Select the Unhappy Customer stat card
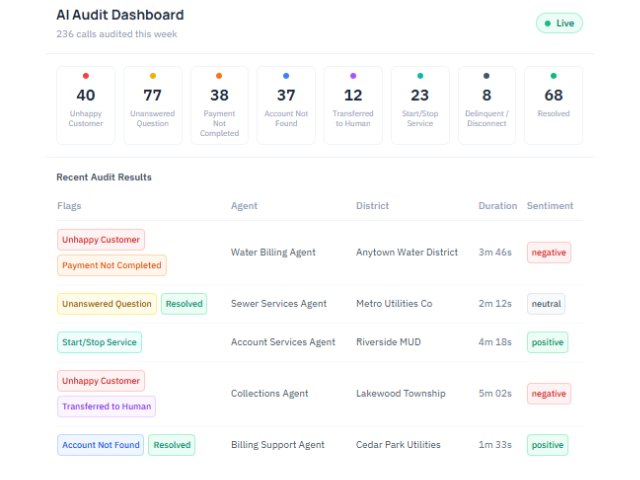This screenshot has width=640, height=480. pos(86,105)
